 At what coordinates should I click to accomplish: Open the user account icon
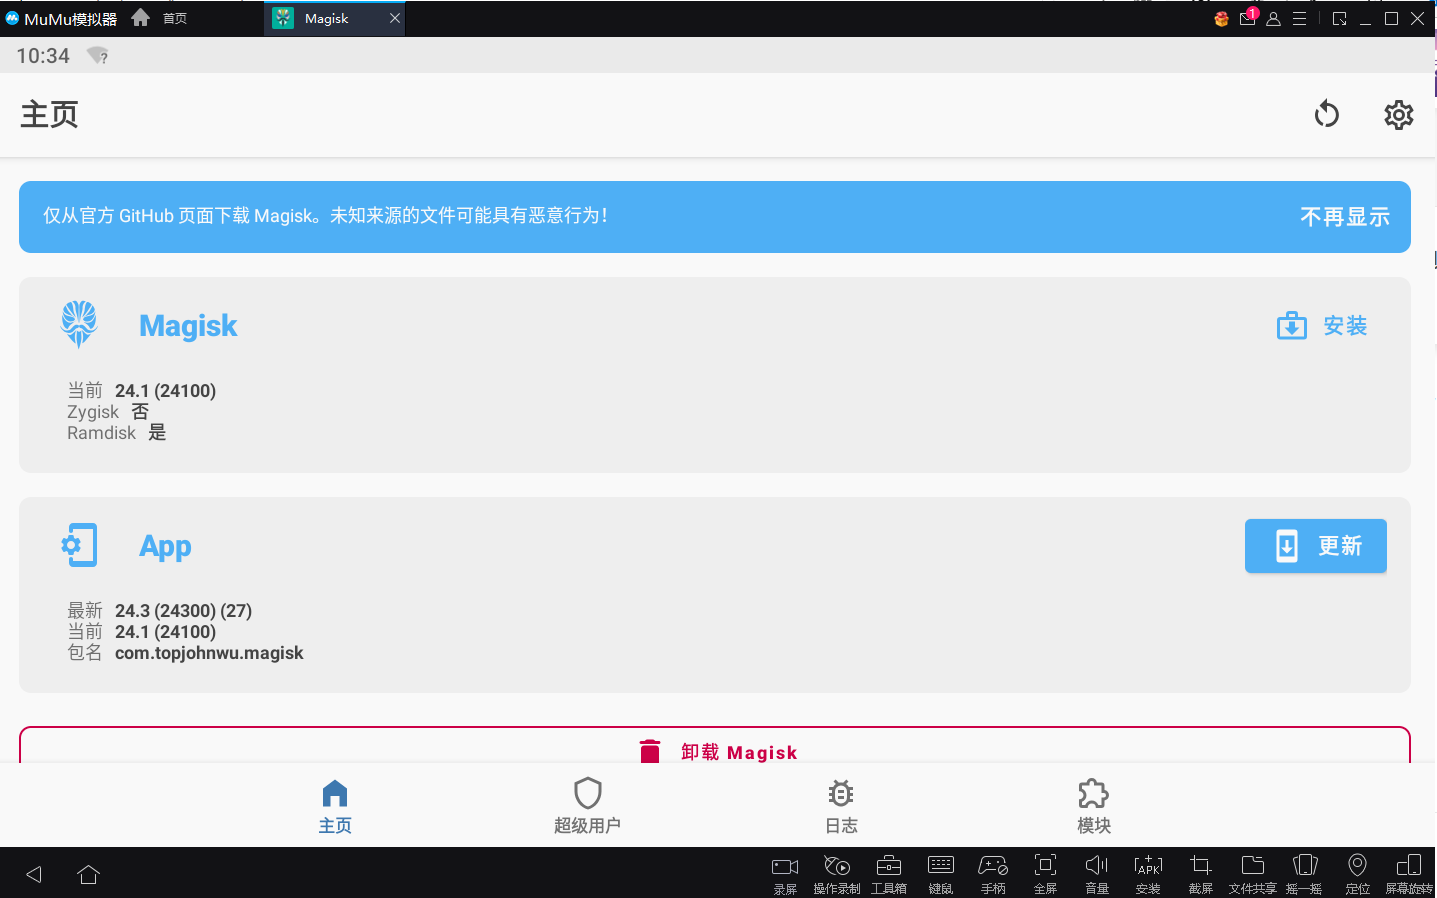(x=1273, y=18)
